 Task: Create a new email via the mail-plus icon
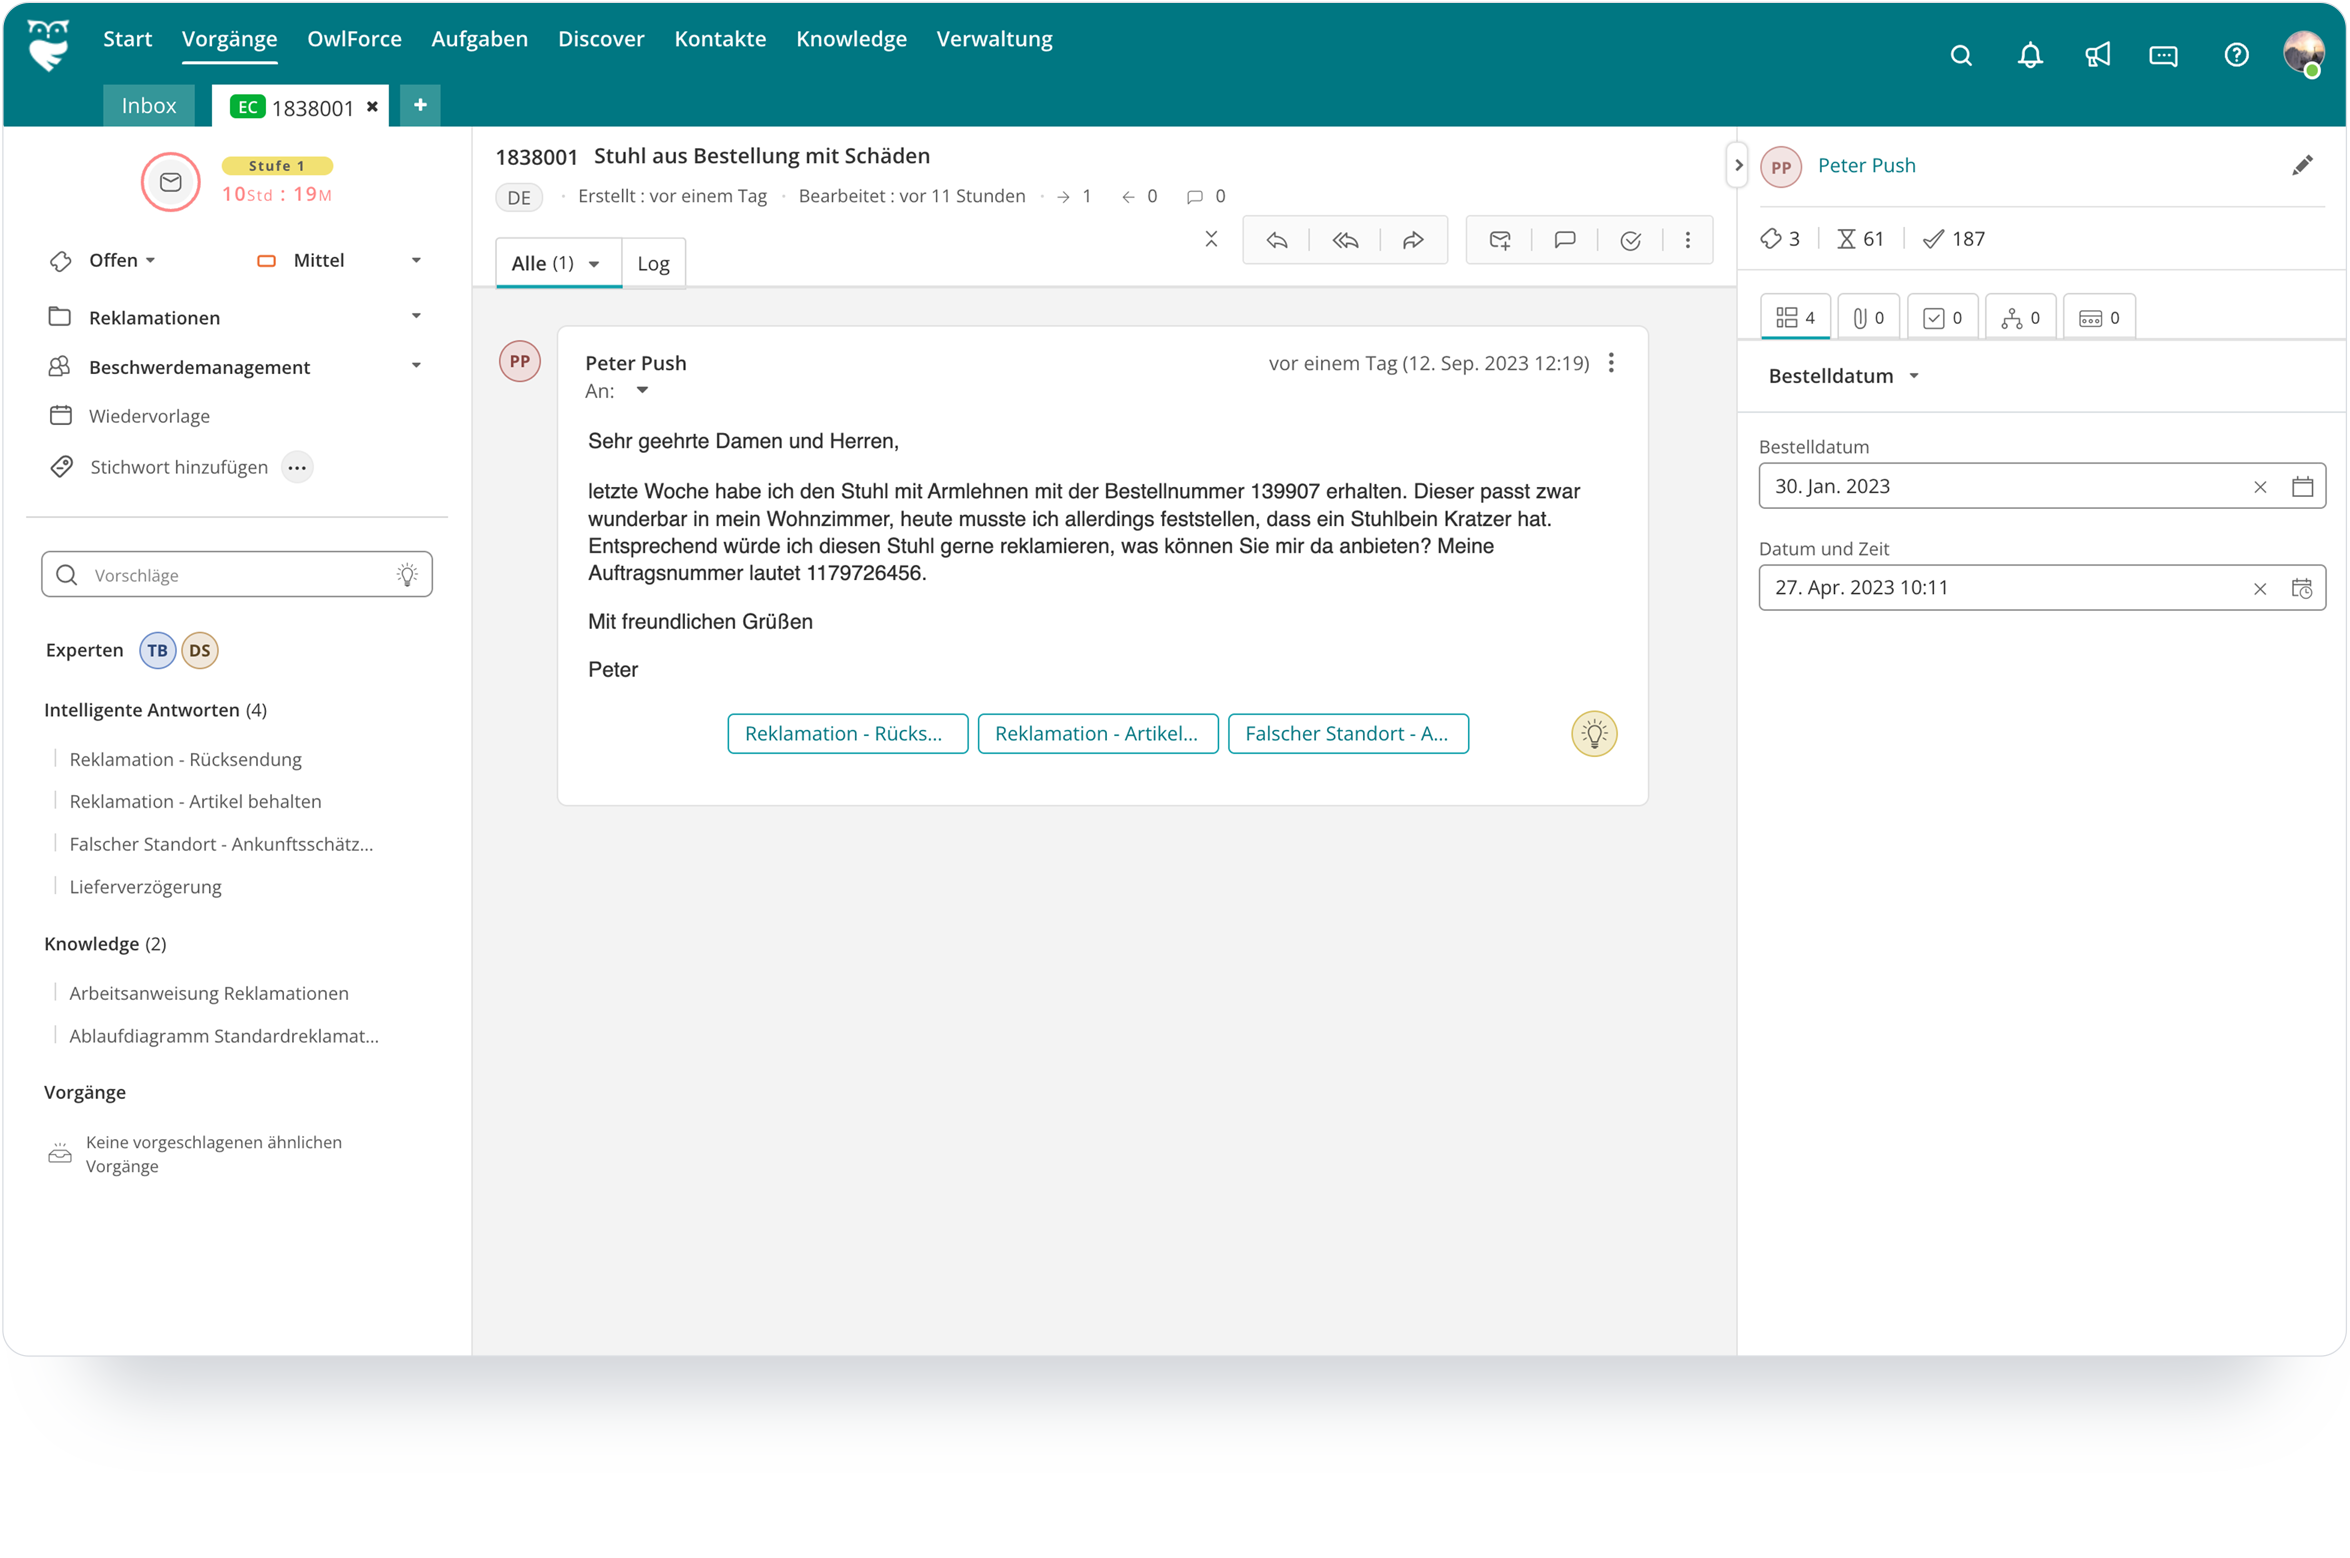pyautogui.click(x=1500, y=240)
